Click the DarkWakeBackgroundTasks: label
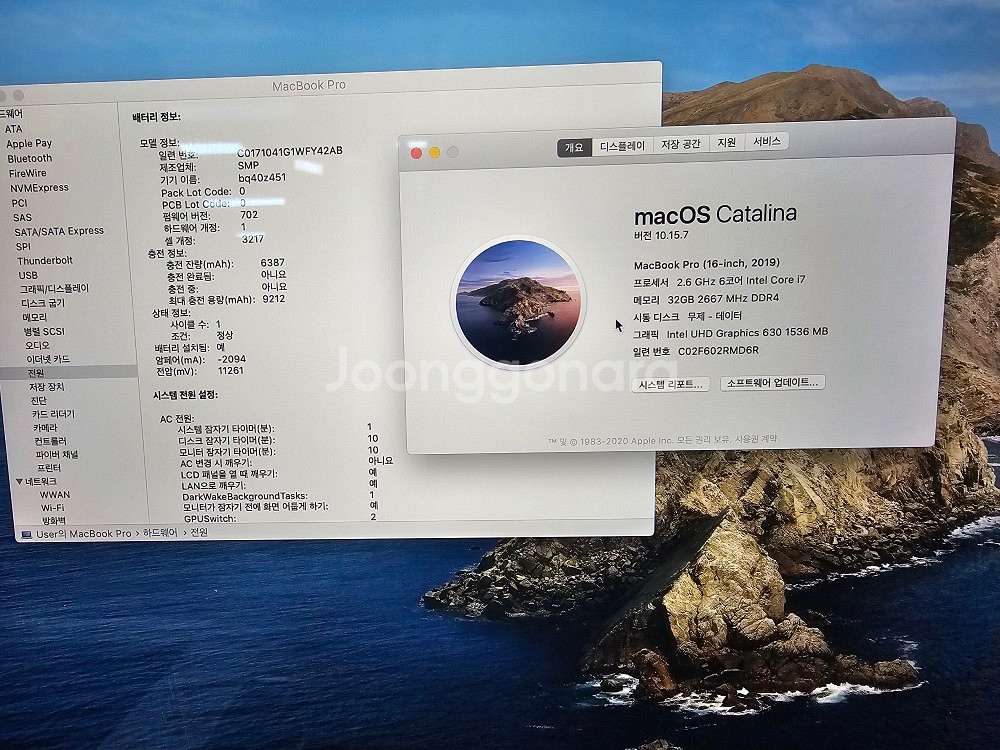This screenshot has height=750, width=1000. click(x=245, y=496)
